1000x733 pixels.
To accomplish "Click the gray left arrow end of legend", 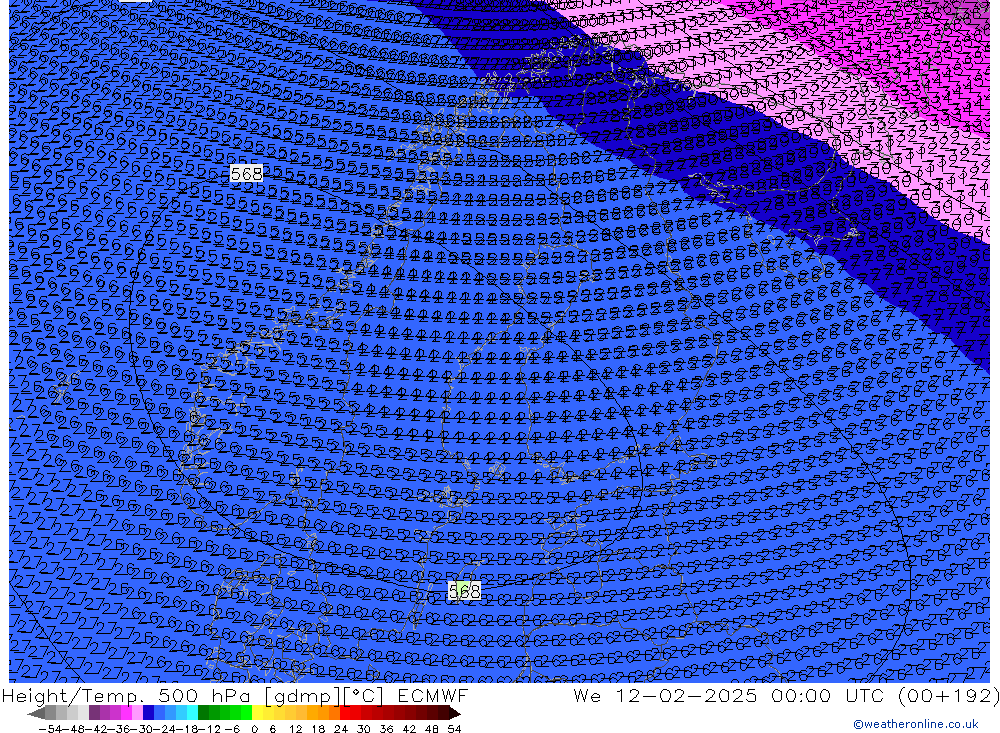I will (36, 713).
